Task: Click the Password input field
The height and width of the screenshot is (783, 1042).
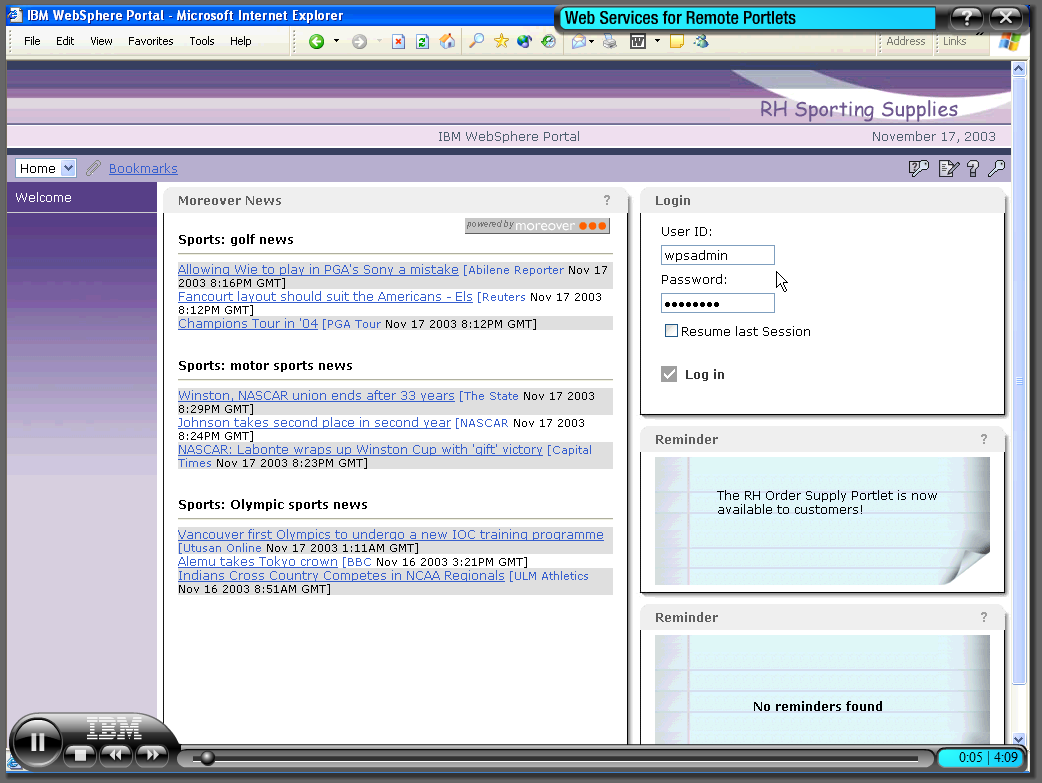Action: tap(718, 304)
